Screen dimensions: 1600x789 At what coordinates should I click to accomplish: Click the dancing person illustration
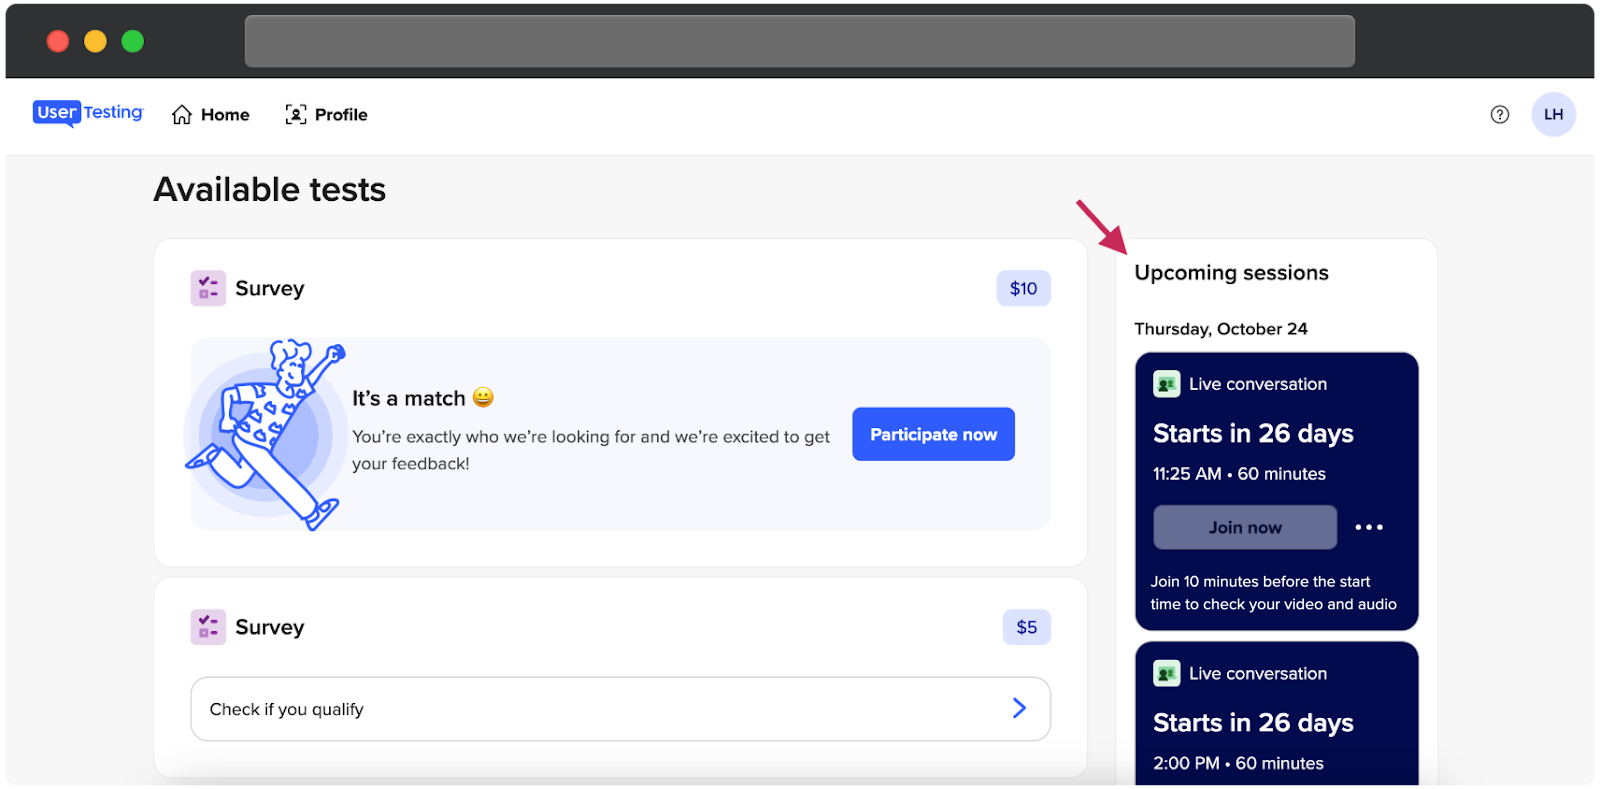265,435
